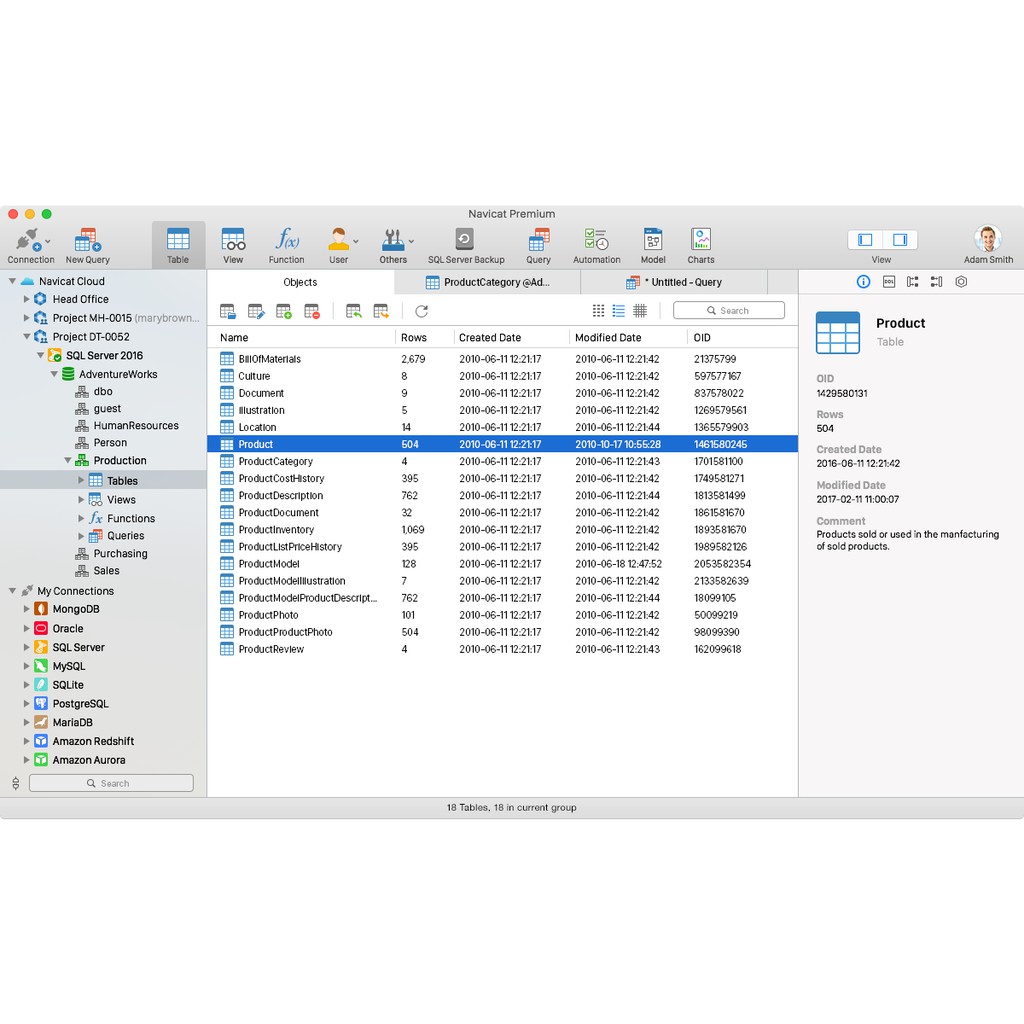Screen dimensions: 1024x1024
Task: Switch to detail view mode
Action: 640,311
